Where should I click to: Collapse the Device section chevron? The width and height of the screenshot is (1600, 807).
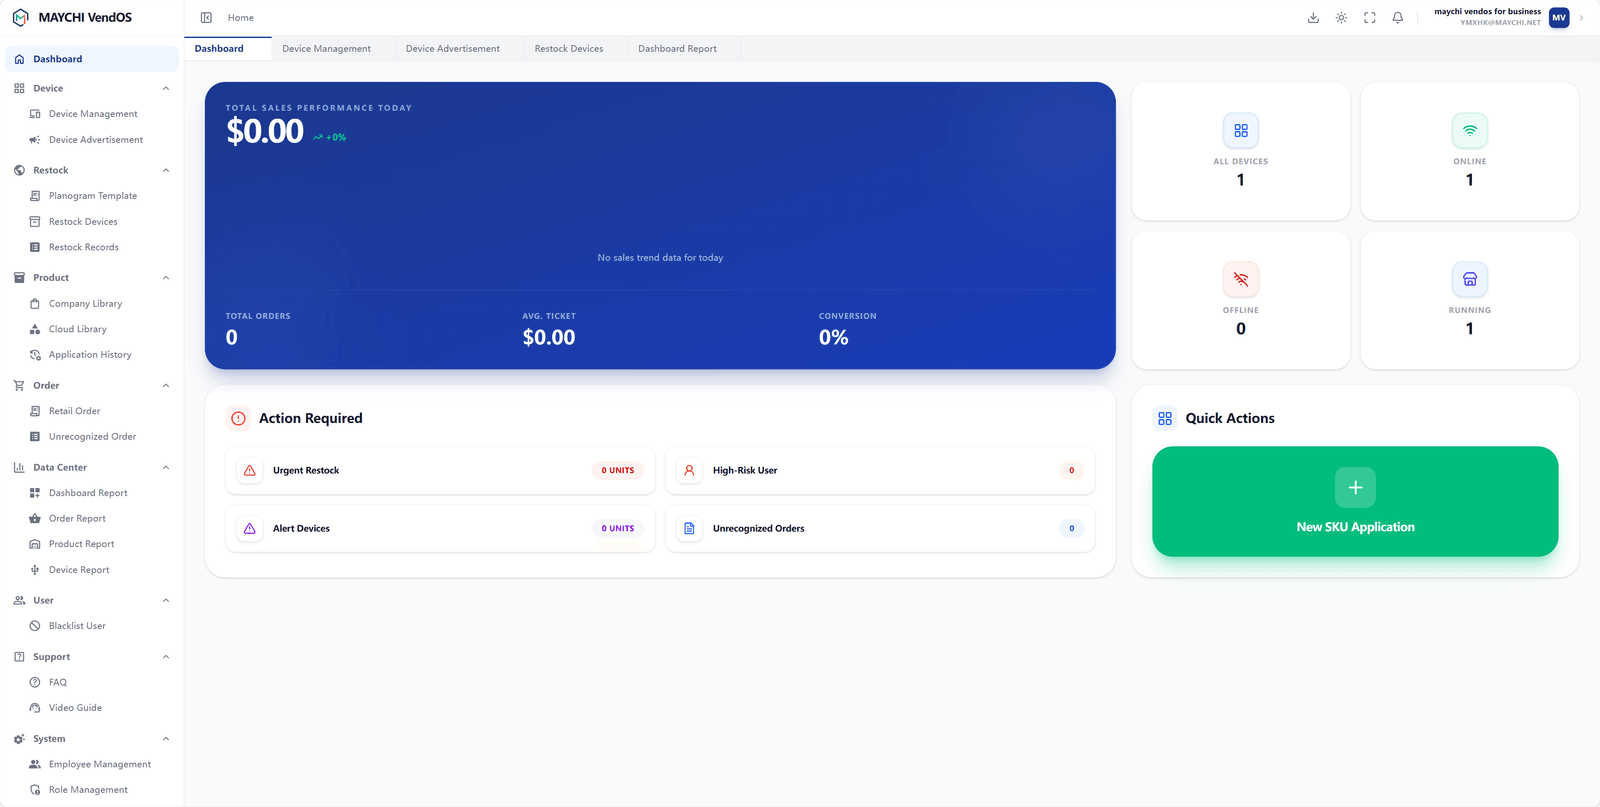(166, 88)
